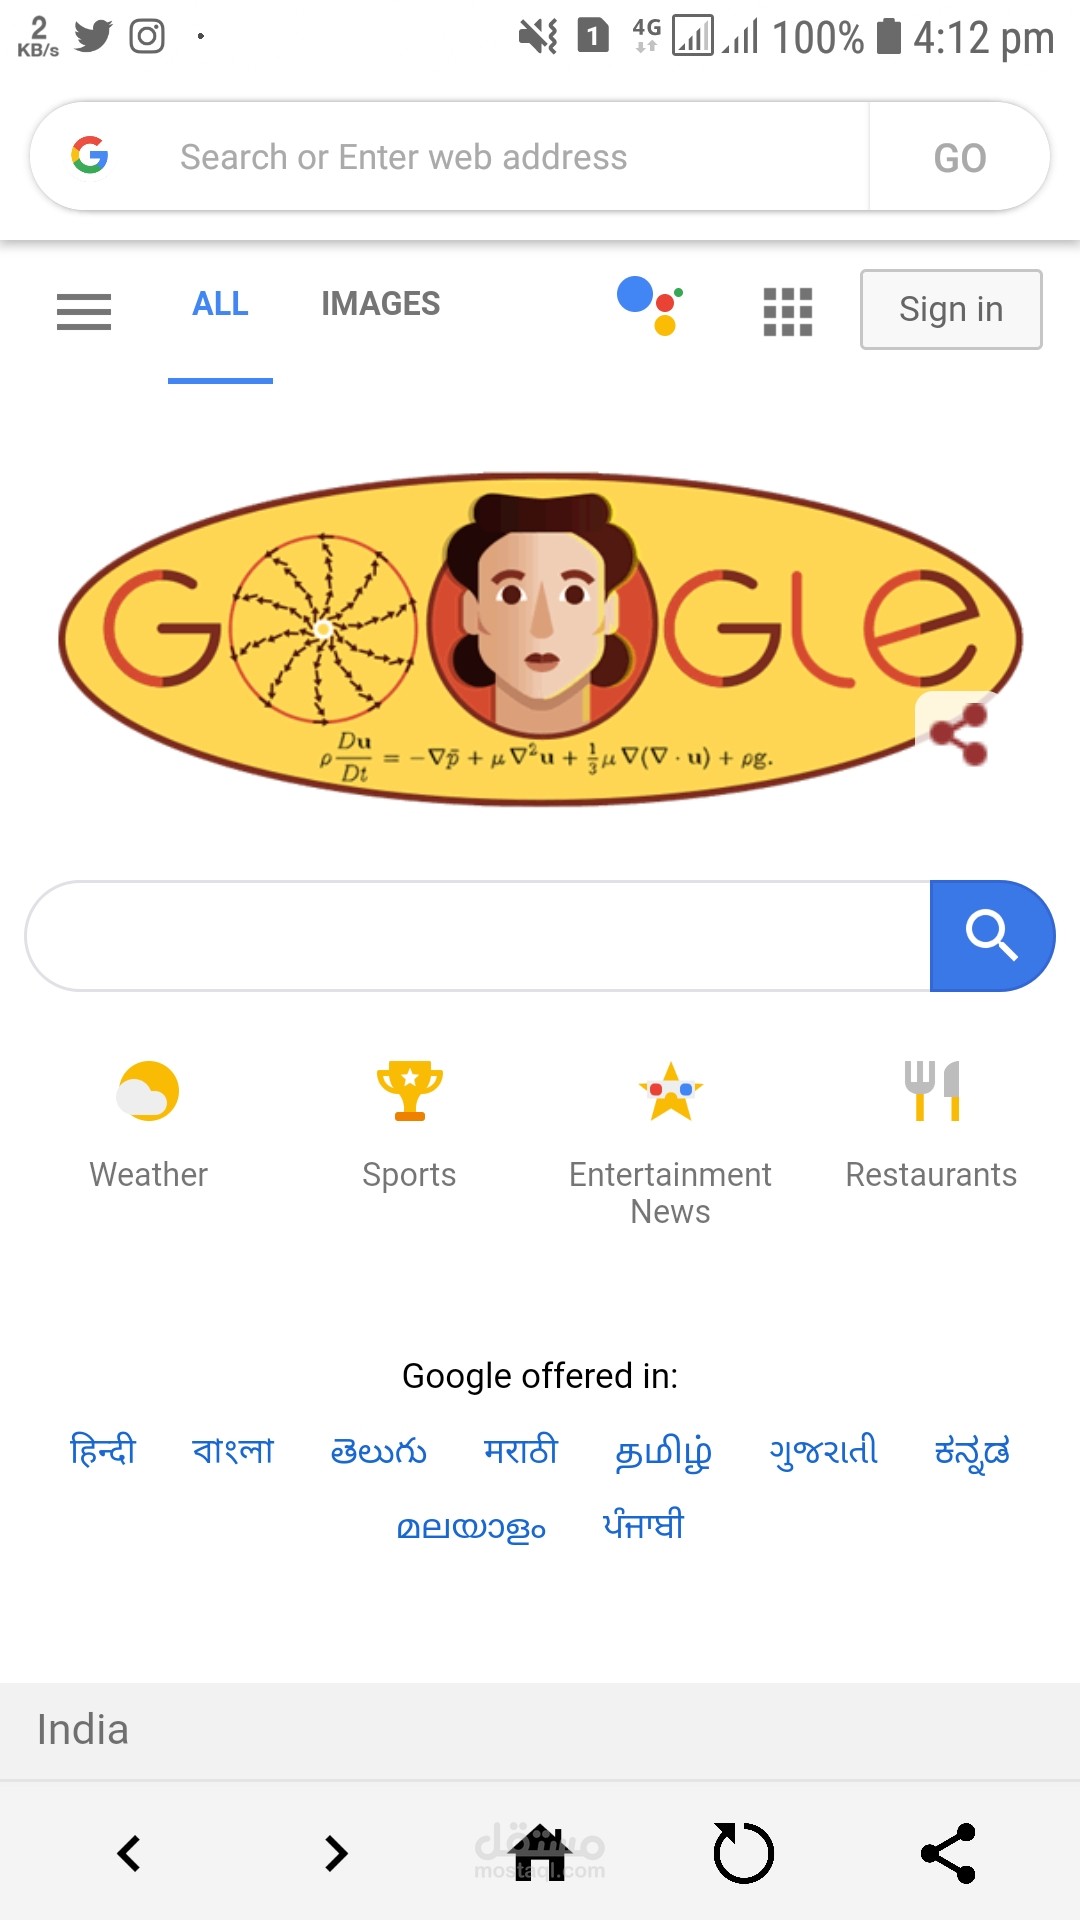This screenshot has height=1920, width=1080.
Task: Open the hamburger menu icon
Action: (x=84, y=311)
